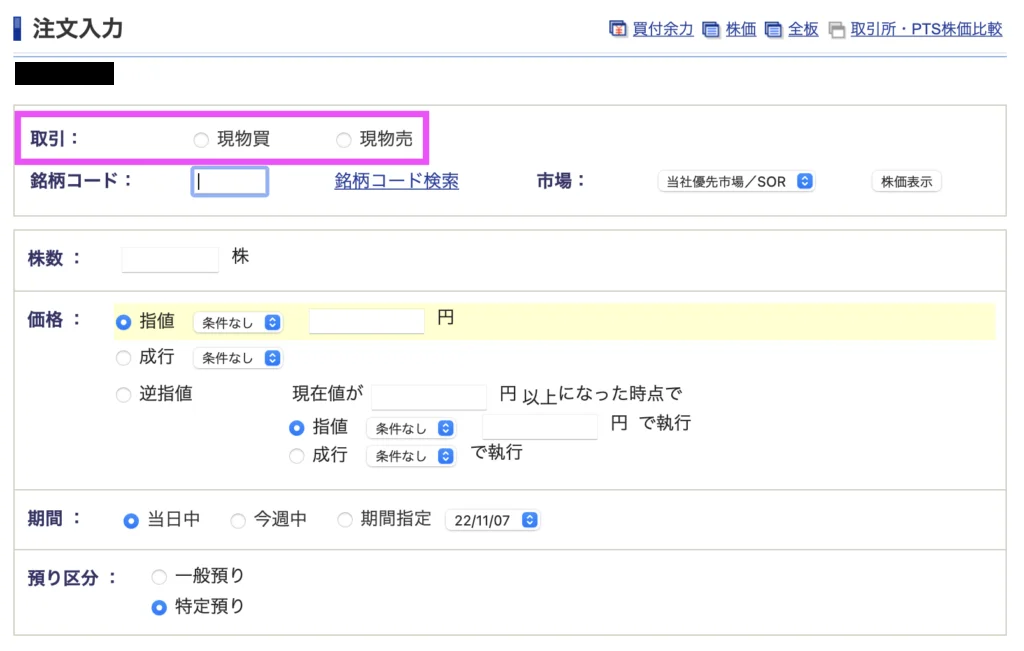Select the top 指値 price radio button
Image resolution: width=1024 pixels, height=651 pixels.
[123, 322]
